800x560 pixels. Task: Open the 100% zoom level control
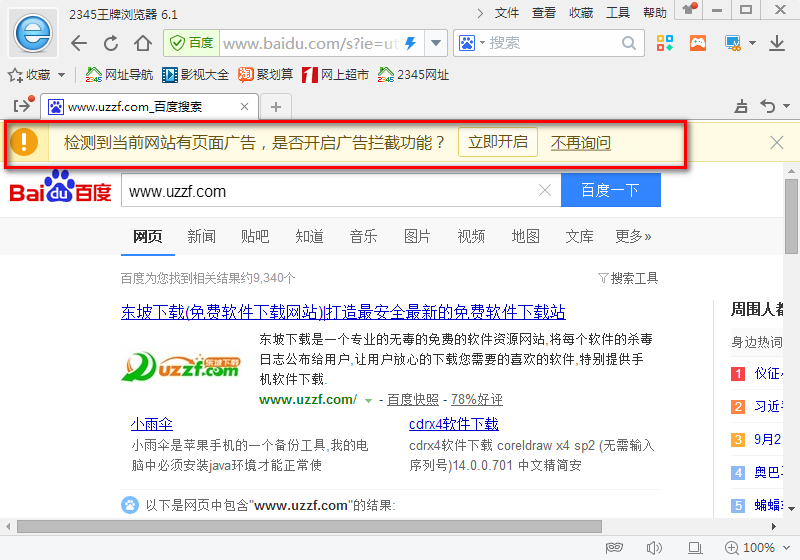tap(758, 548)
